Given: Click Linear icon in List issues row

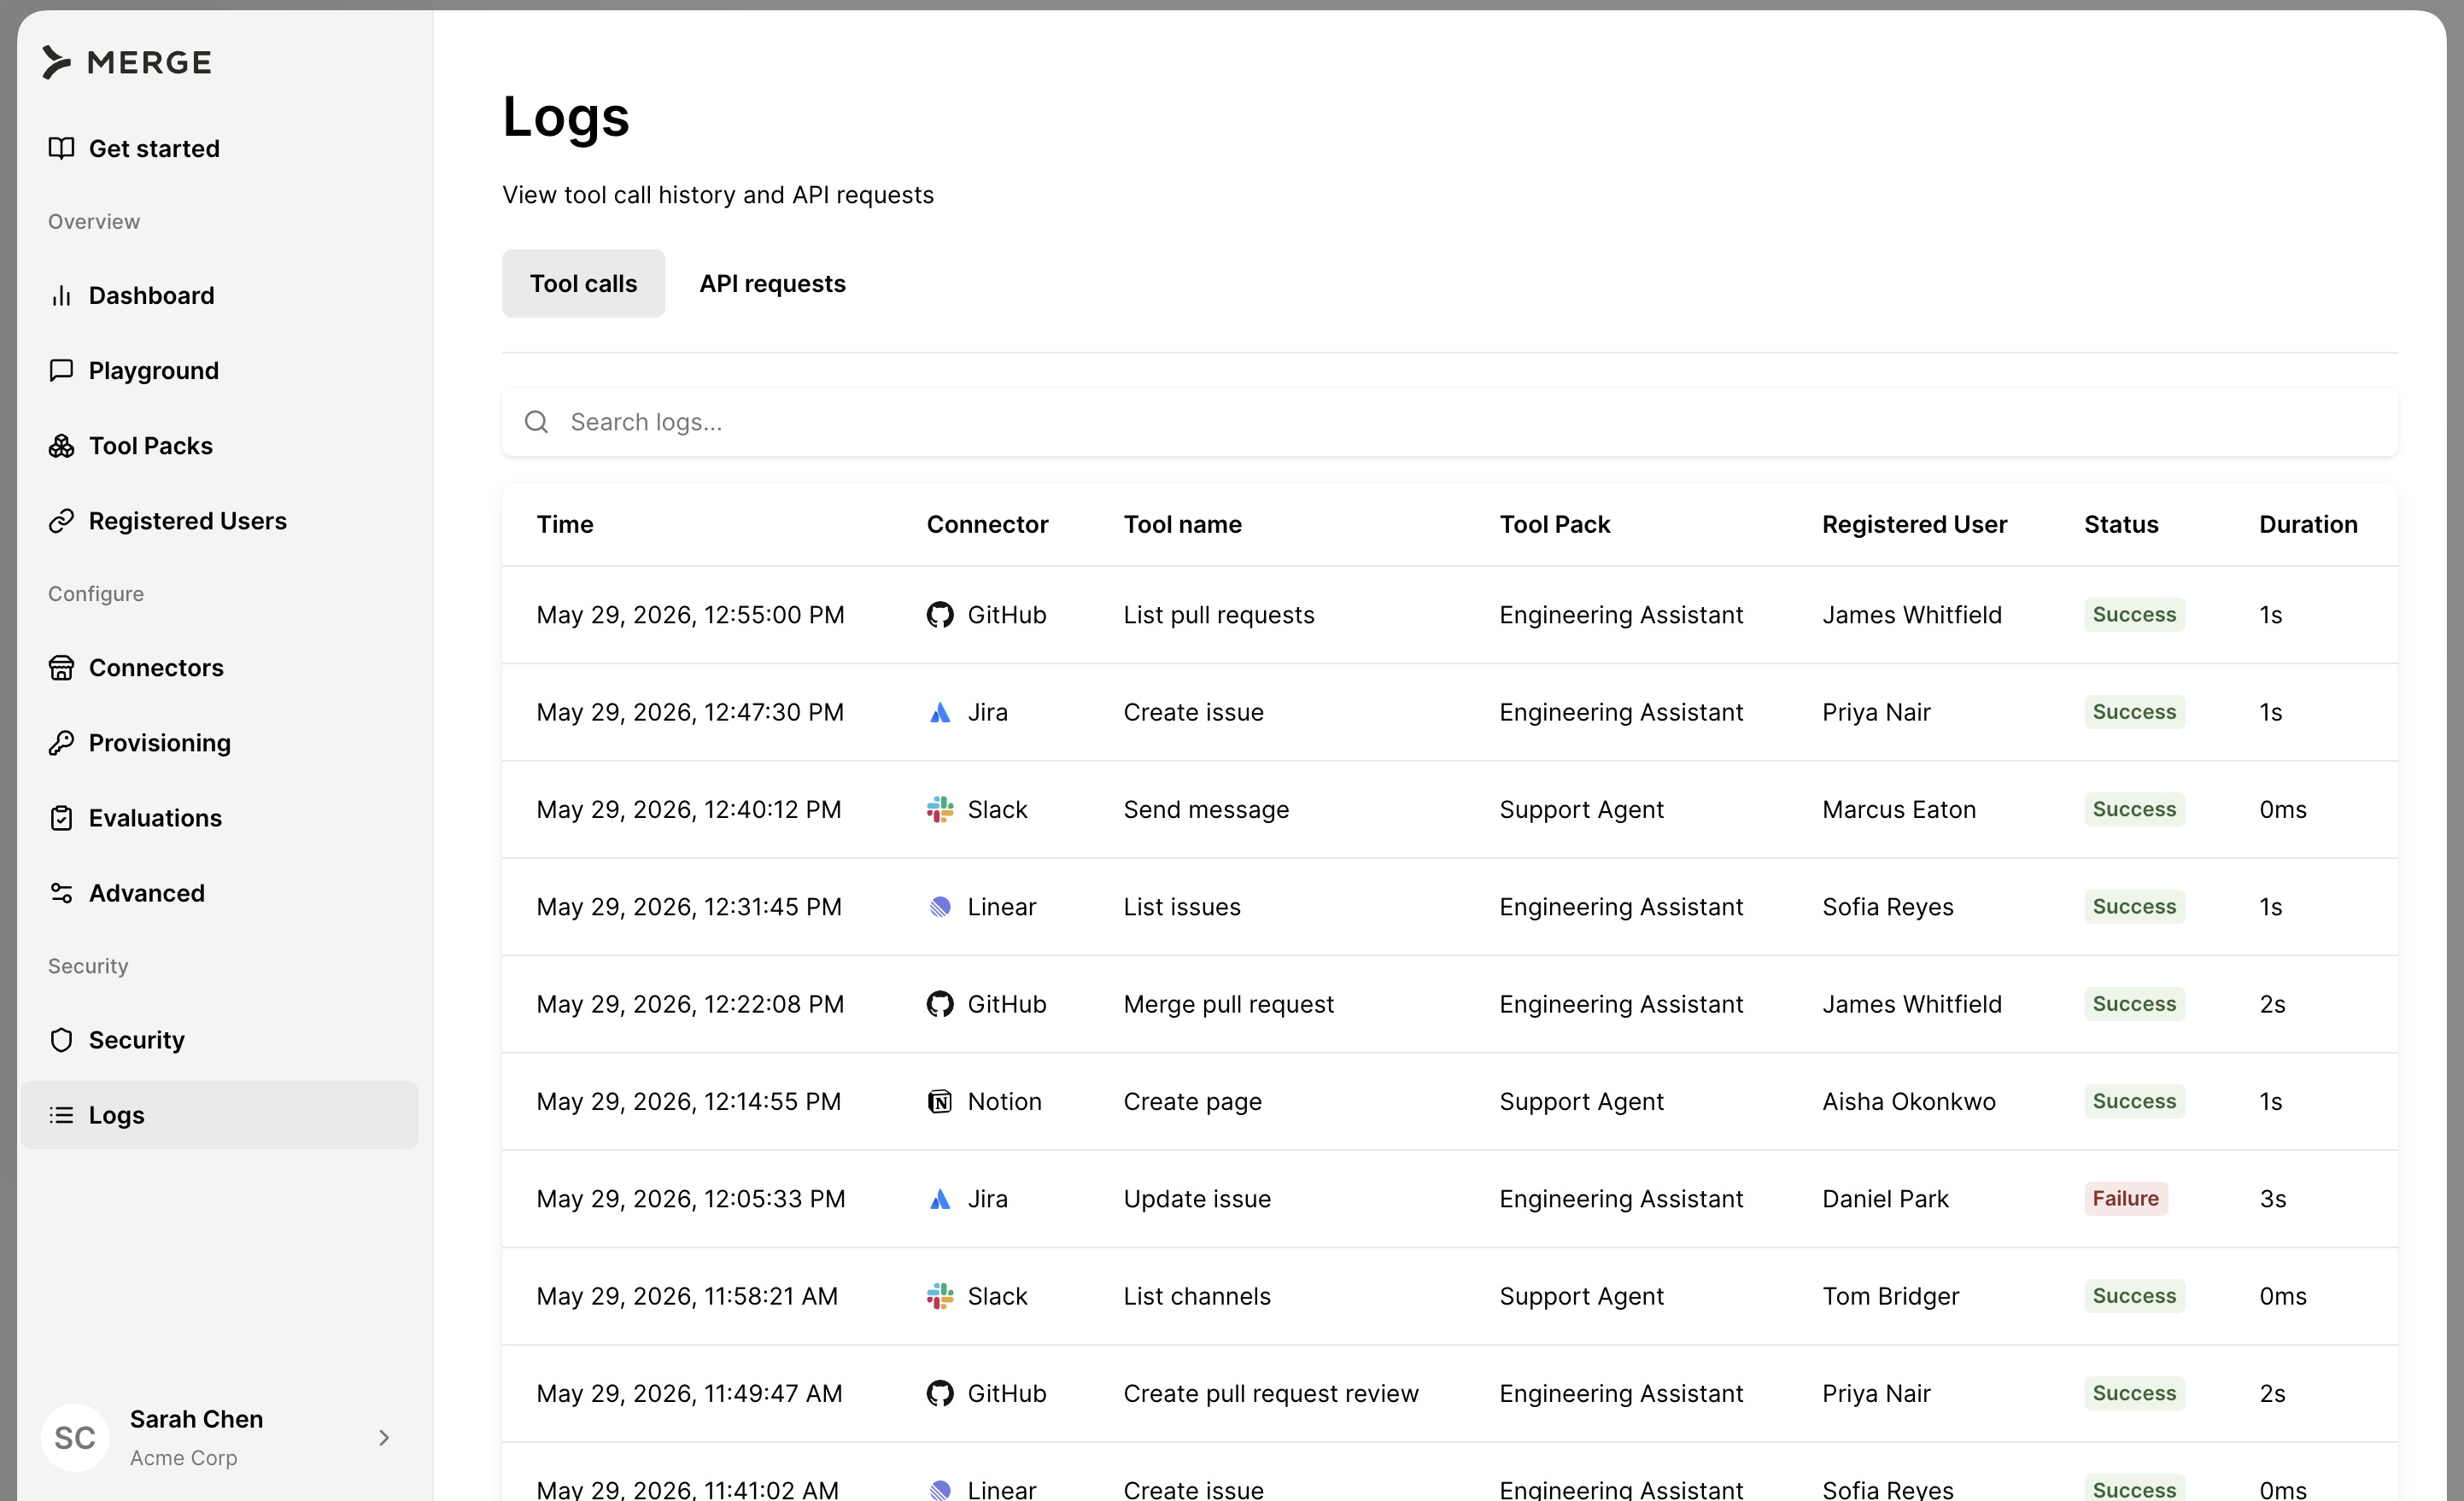Looking at the screenshot, I should click(939, 906).
